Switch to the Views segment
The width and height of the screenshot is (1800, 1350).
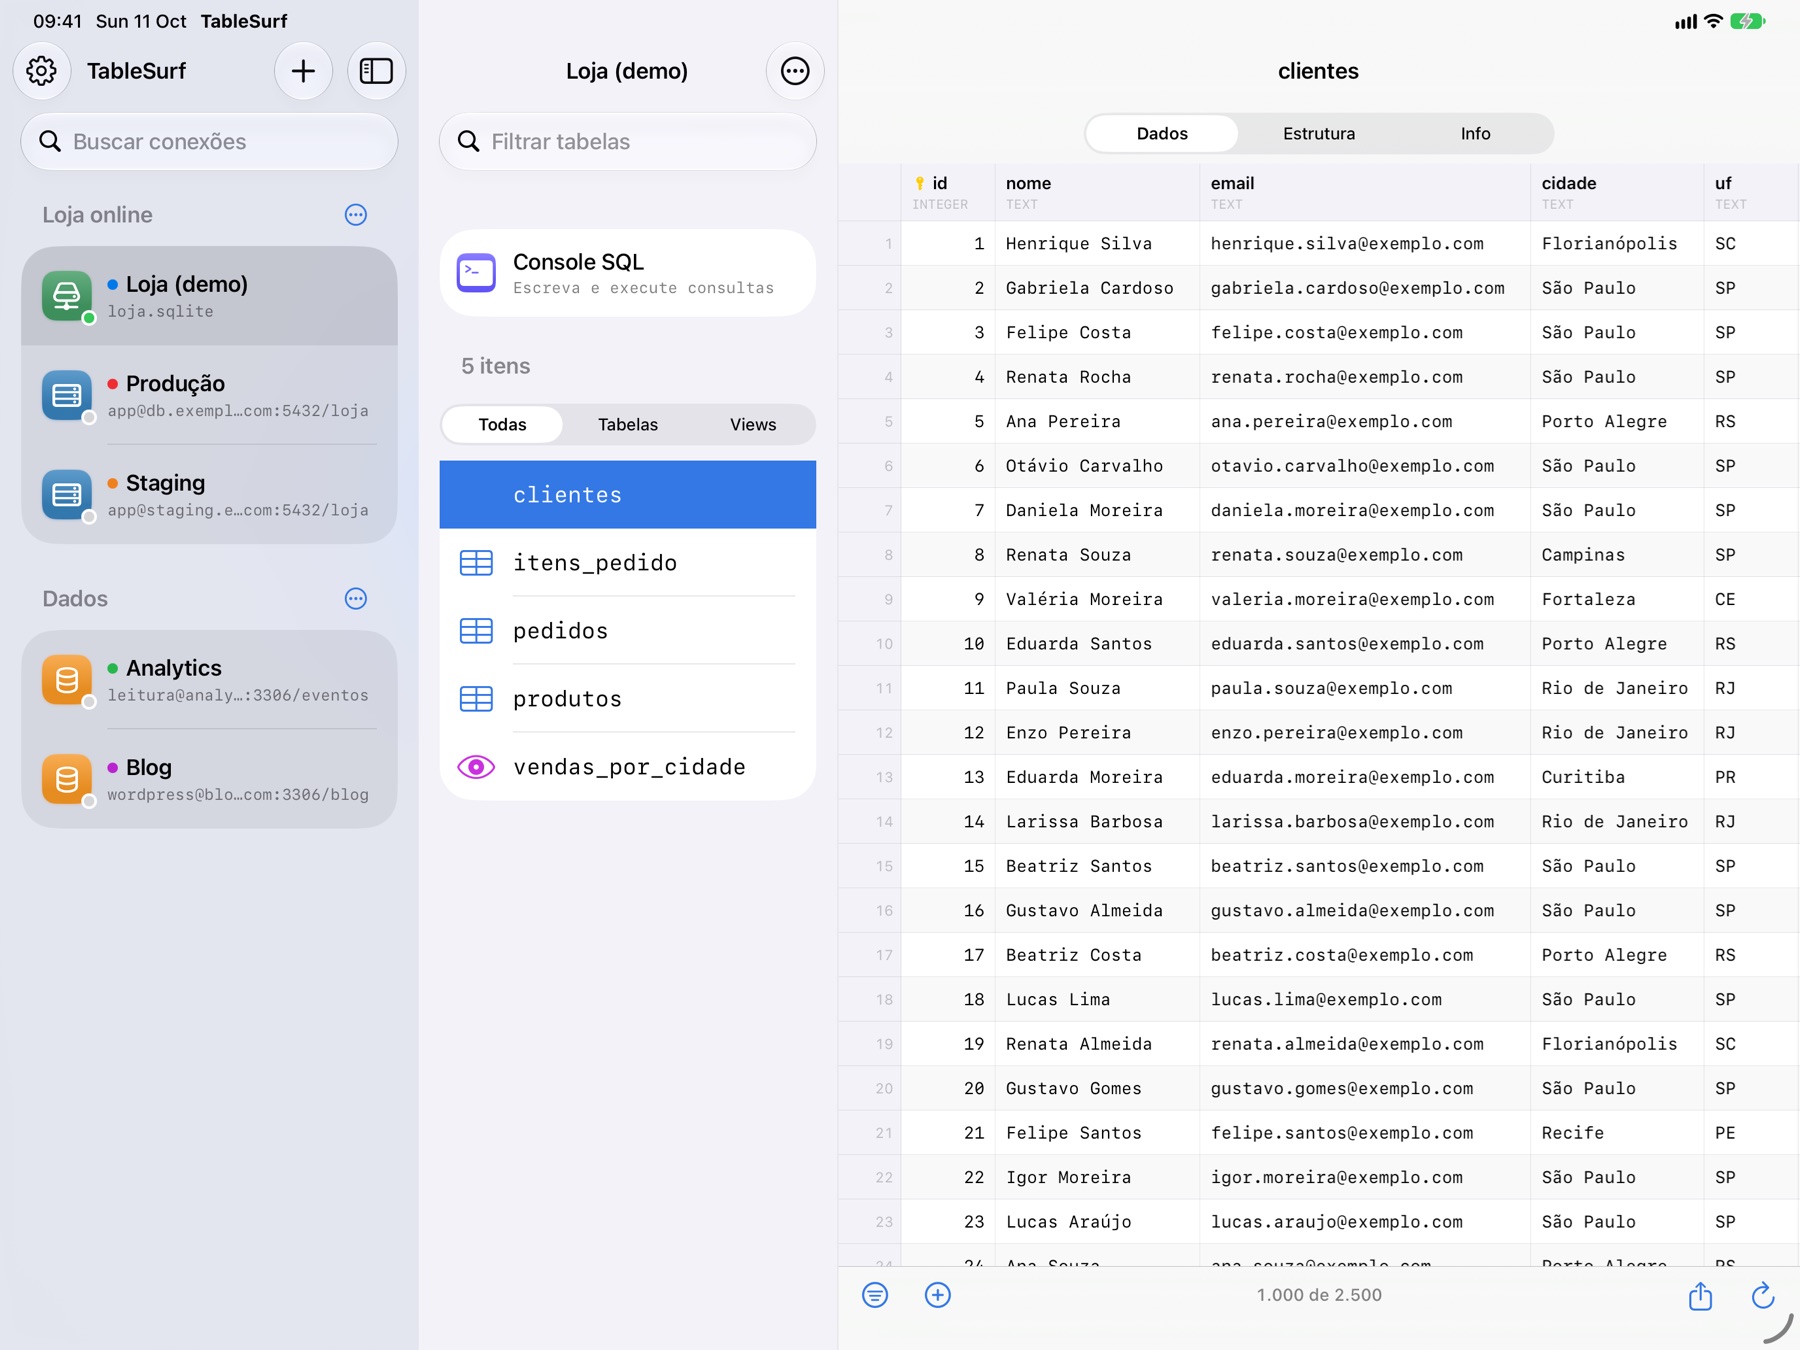[753, 425]
